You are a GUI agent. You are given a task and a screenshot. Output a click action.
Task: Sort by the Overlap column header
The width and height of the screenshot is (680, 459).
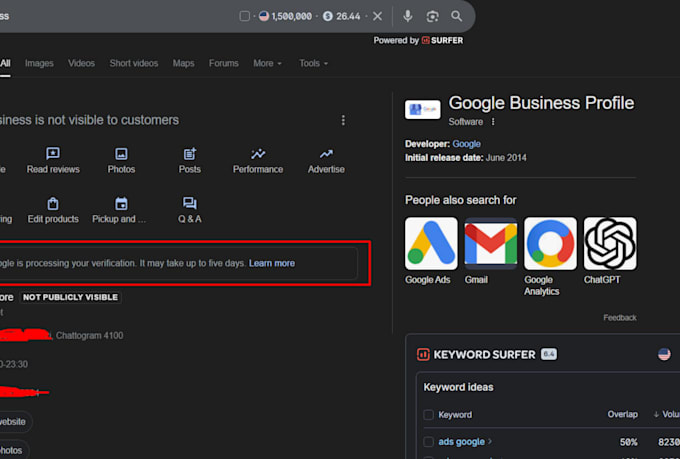pyautogui.click(x=622, y=414)
